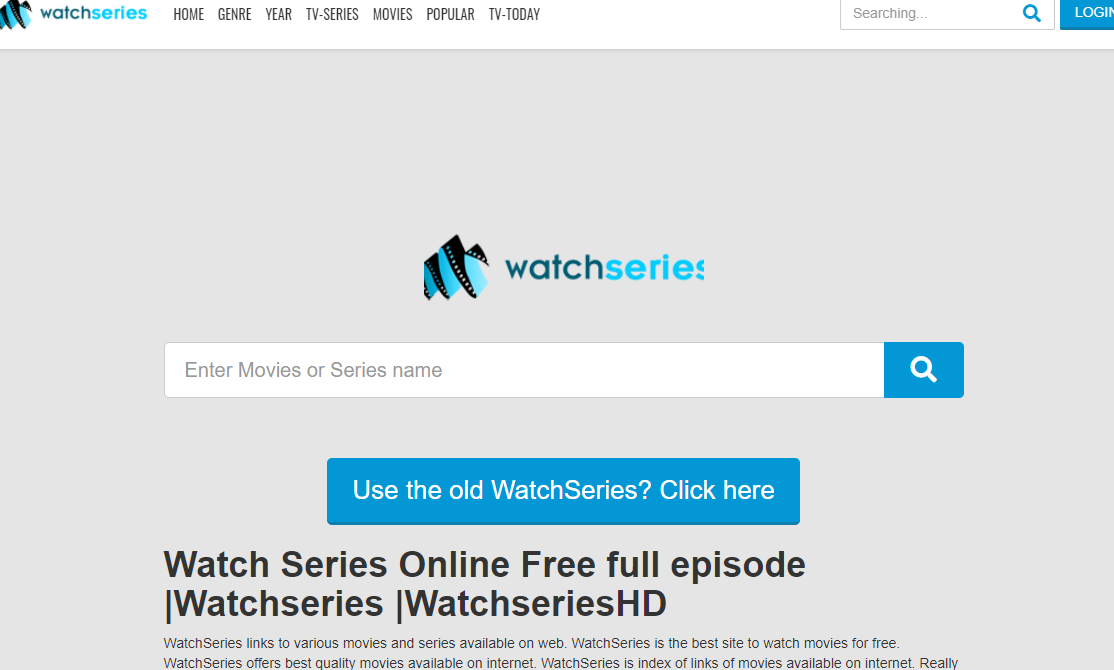The height and width of the screenshot is (670, 1114).
Task: Click the |Watchseries |WatchseriesHD heading line
Action: pyautogui.click(x=415, y=604)
